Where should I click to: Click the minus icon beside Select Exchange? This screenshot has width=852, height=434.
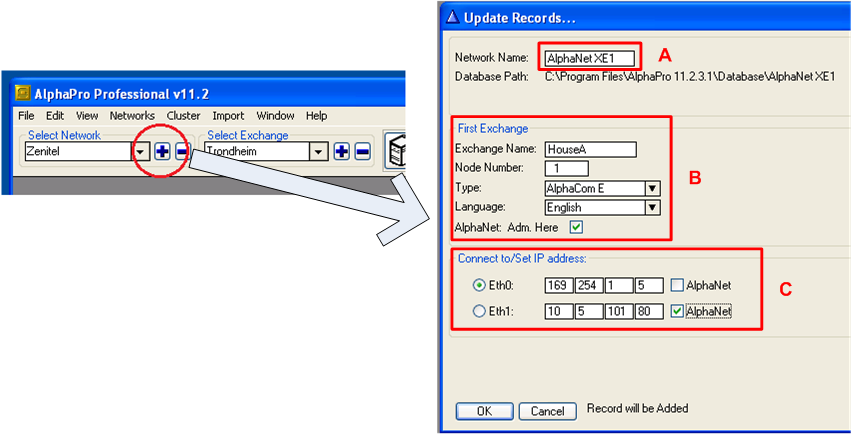(x=363, y=152)
